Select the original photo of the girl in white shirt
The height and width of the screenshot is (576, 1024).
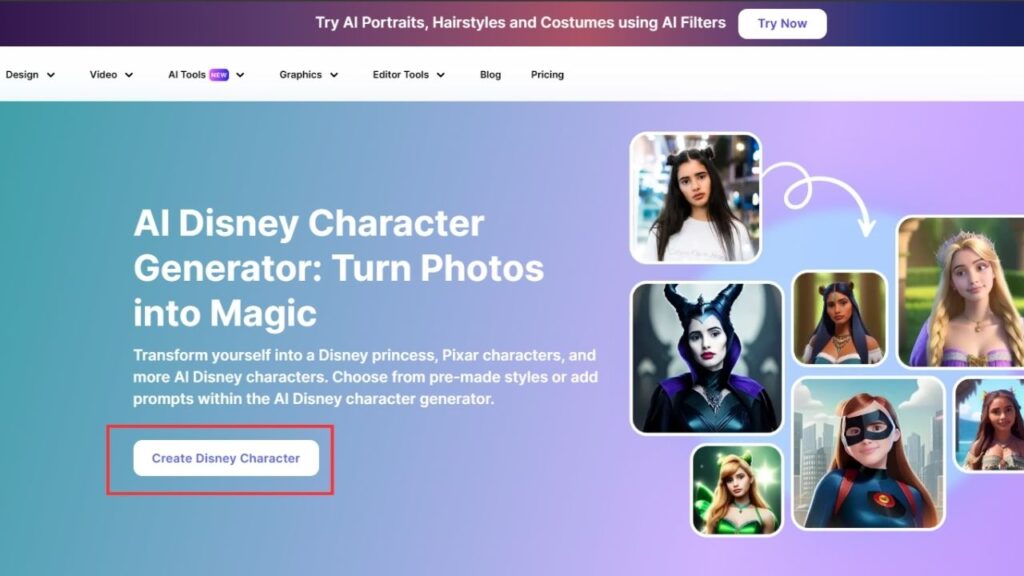click(x=695, y=198)
